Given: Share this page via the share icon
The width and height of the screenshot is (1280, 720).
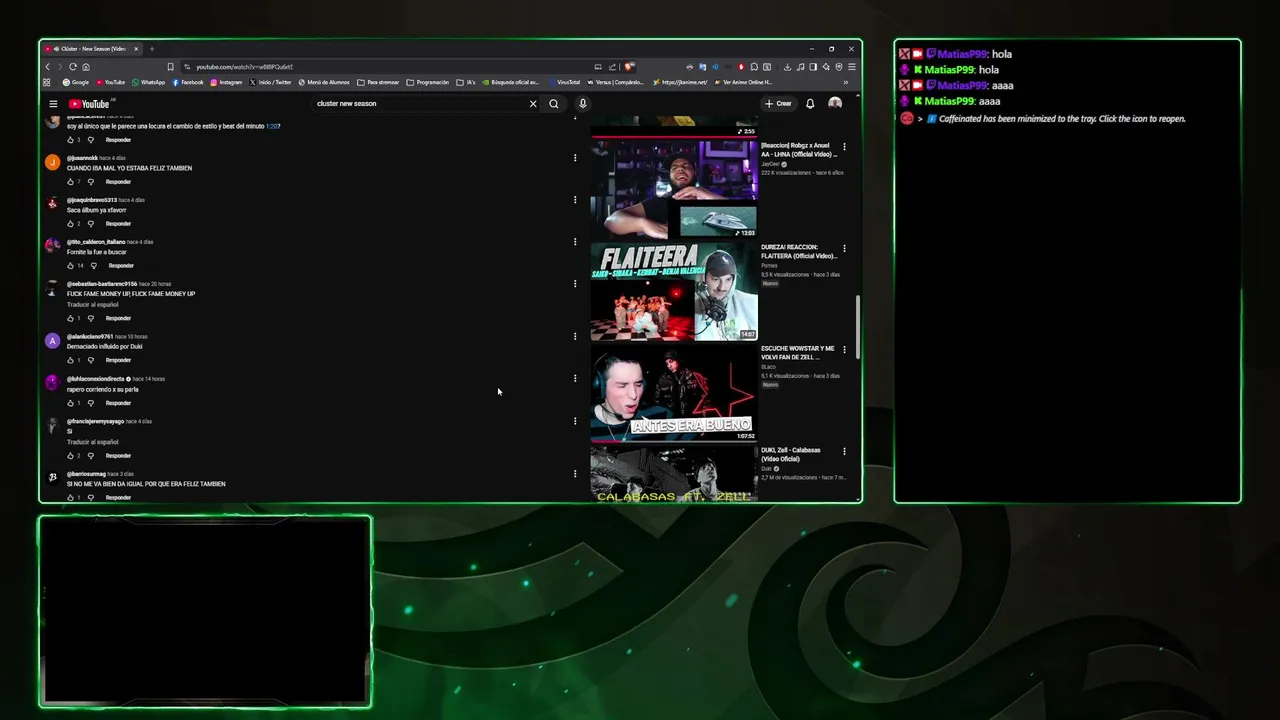Looking at the screenshot, I should (x=612, y=67).
